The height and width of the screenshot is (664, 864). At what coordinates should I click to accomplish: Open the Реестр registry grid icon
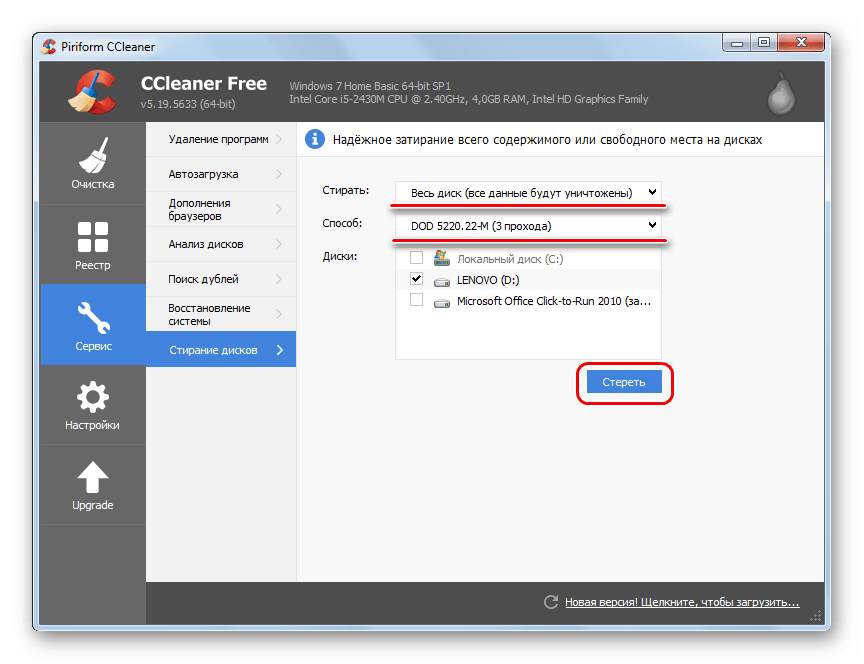coord(92,236)
